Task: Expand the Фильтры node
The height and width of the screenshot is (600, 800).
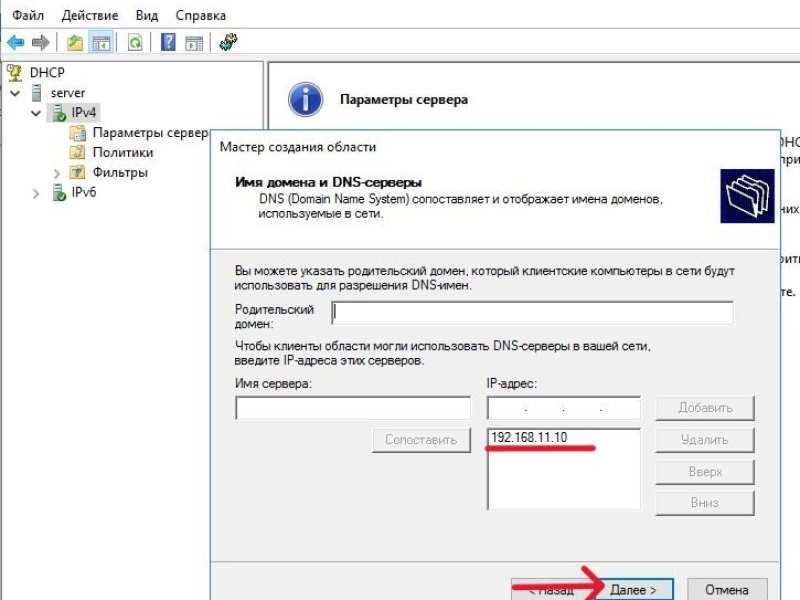Action: 56,173
